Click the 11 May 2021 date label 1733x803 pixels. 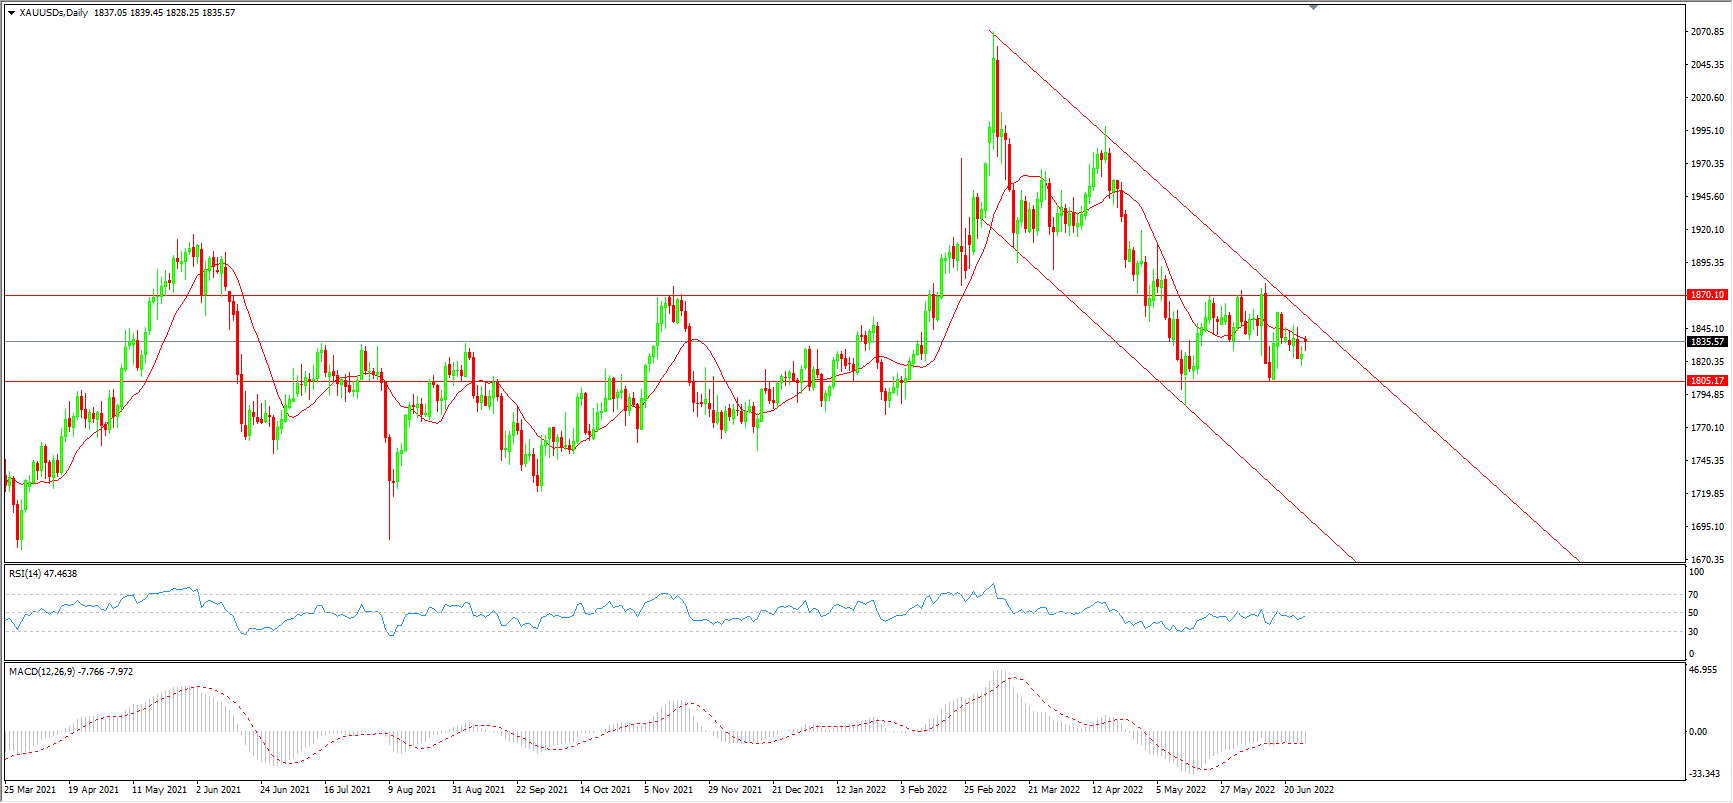[159, 790]
